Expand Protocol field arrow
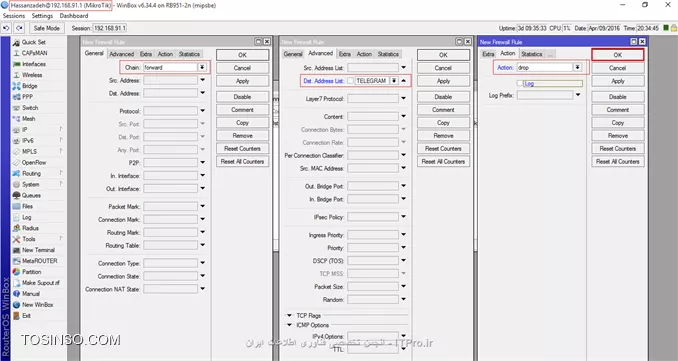The image size is (678, 361). 202,111
